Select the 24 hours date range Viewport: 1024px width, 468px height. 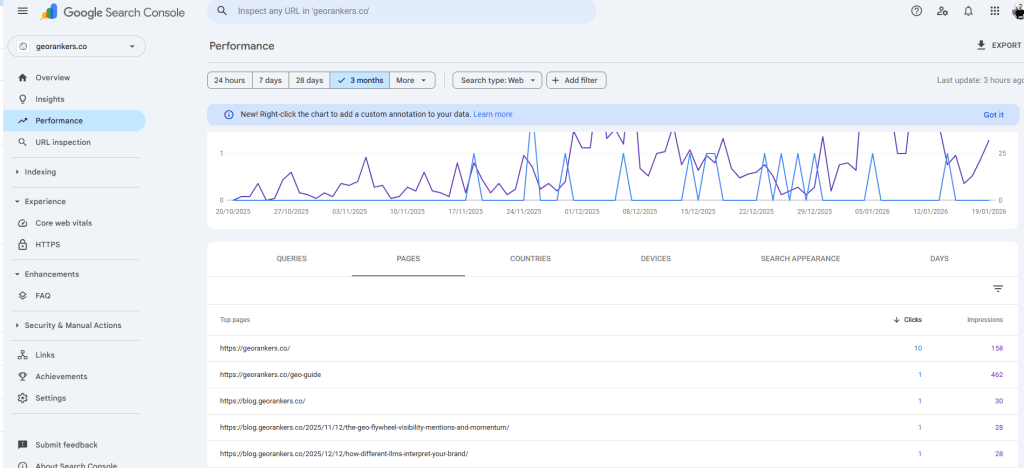tap(230, 80)
